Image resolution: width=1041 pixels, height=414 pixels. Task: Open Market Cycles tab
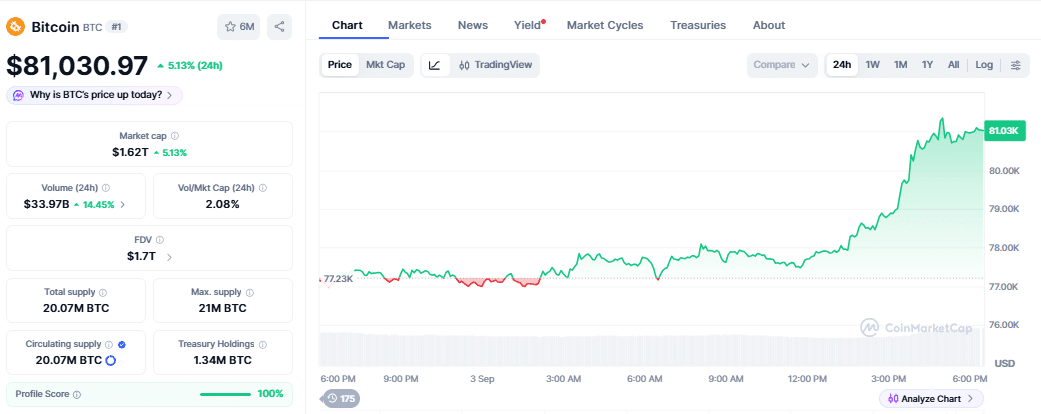pos(605,25)
